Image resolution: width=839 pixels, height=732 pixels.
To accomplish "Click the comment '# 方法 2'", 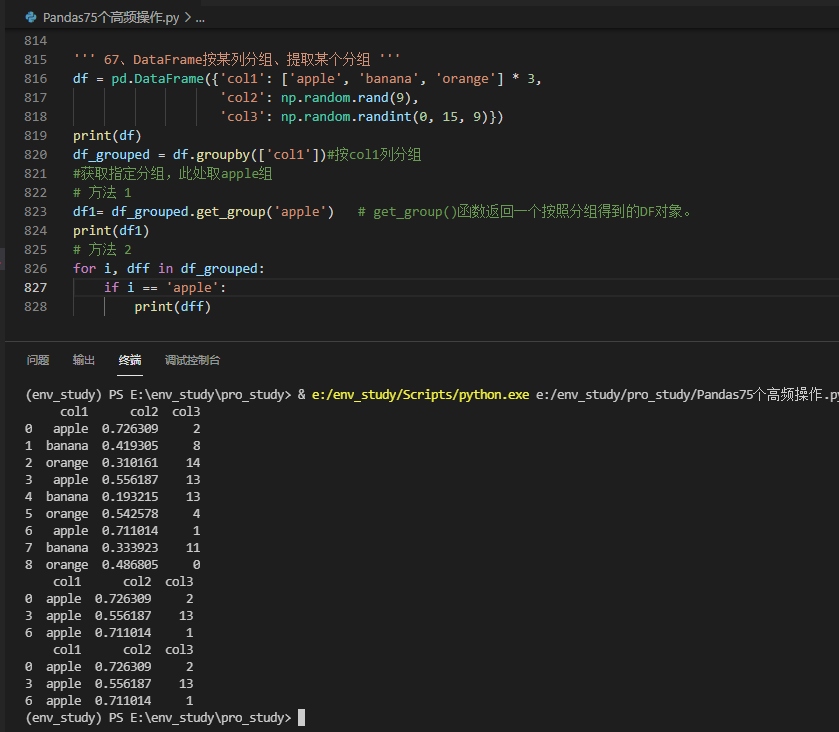I will point(102,250).
